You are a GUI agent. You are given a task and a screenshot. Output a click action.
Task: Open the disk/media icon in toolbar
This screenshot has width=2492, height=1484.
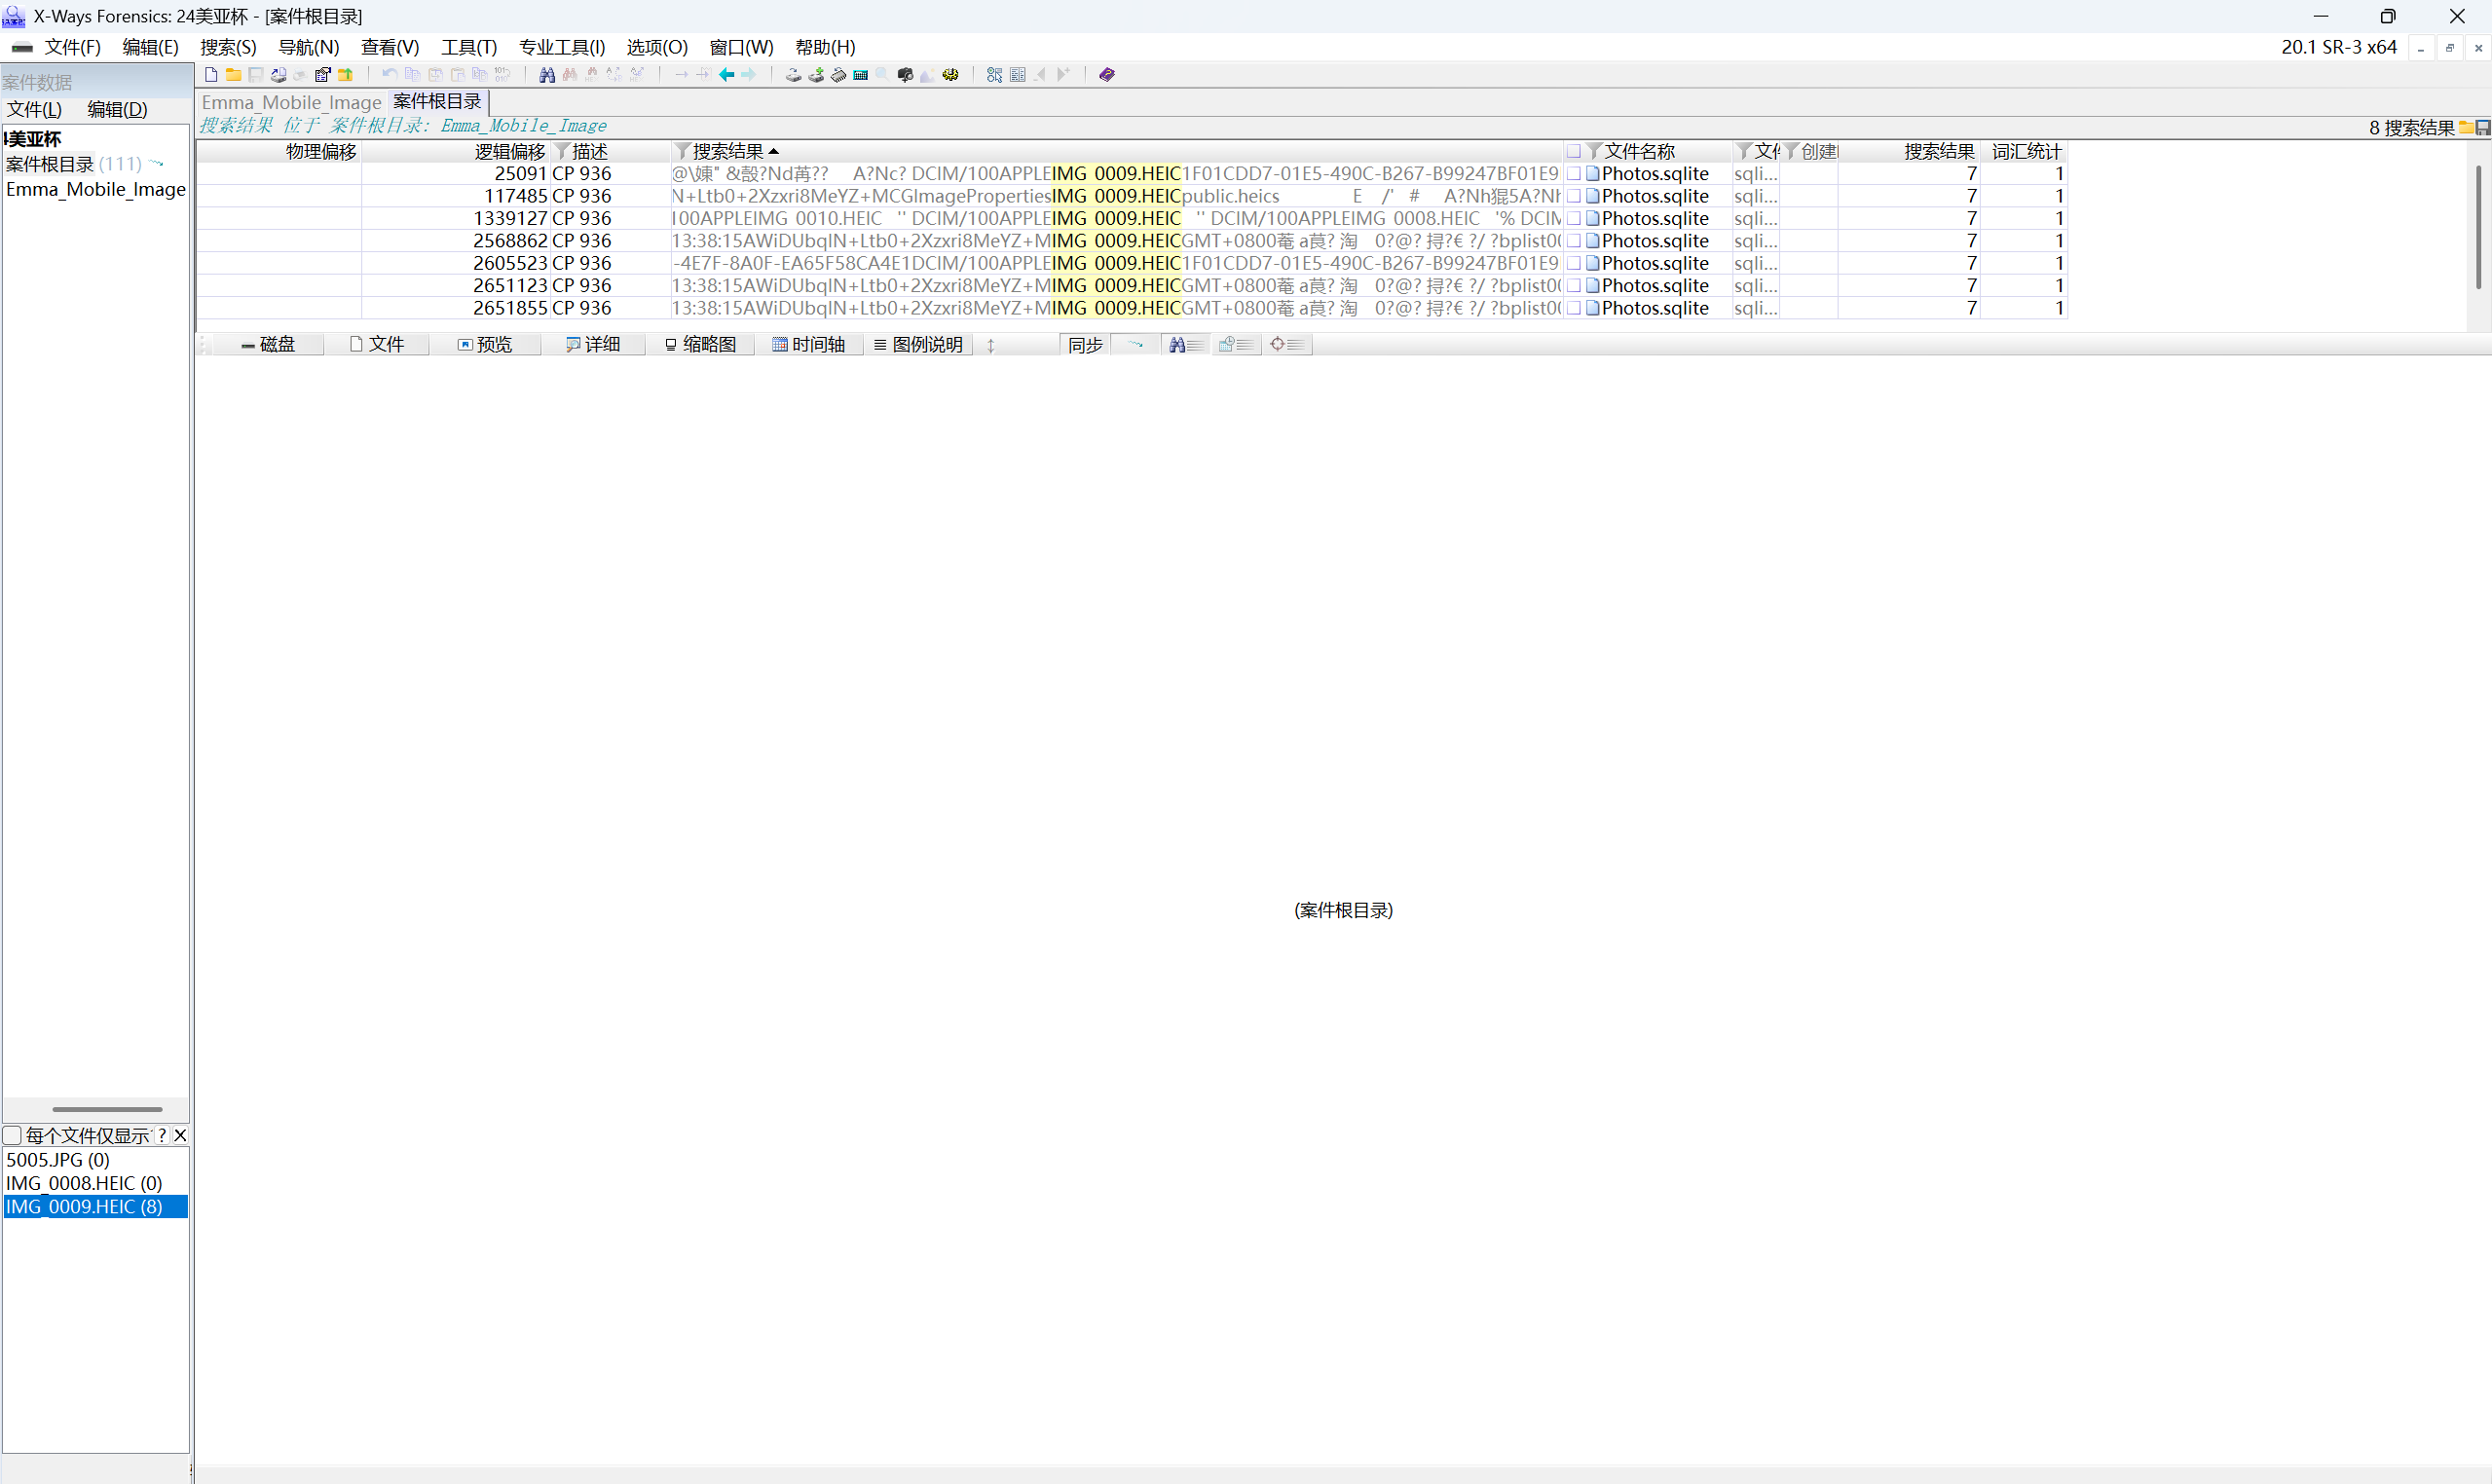pos(793,75)
